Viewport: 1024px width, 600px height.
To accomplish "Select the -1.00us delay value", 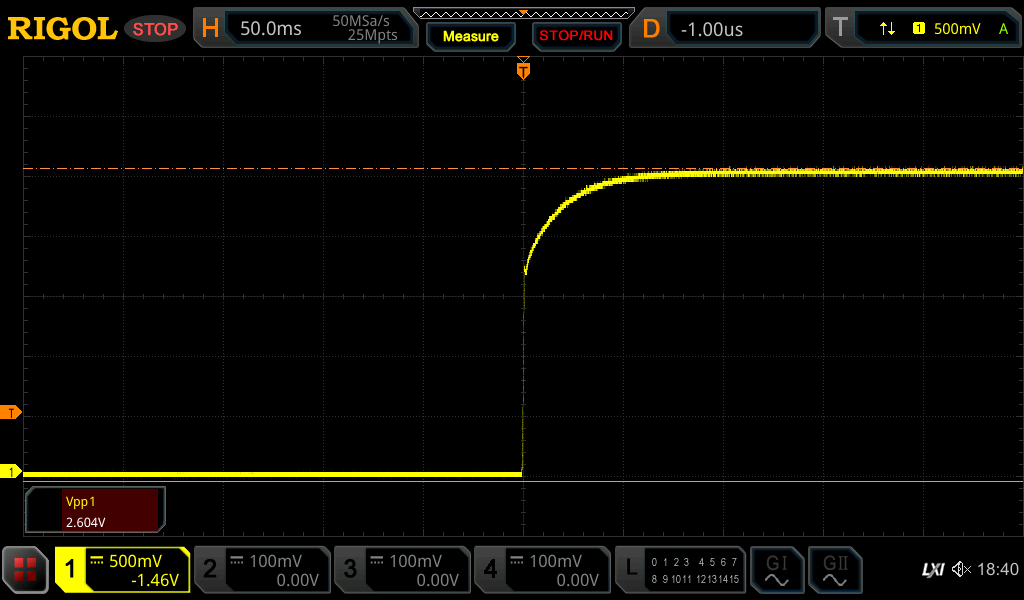I will (x=712, y=29).
